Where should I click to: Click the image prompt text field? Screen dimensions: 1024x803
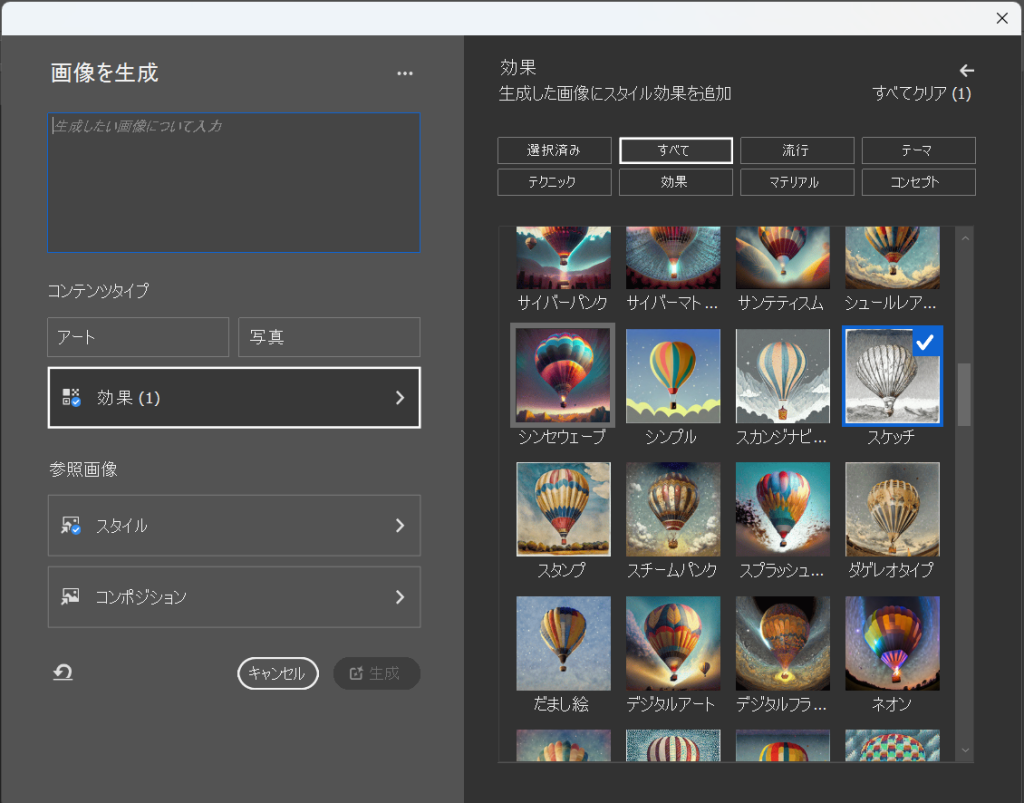234,182
